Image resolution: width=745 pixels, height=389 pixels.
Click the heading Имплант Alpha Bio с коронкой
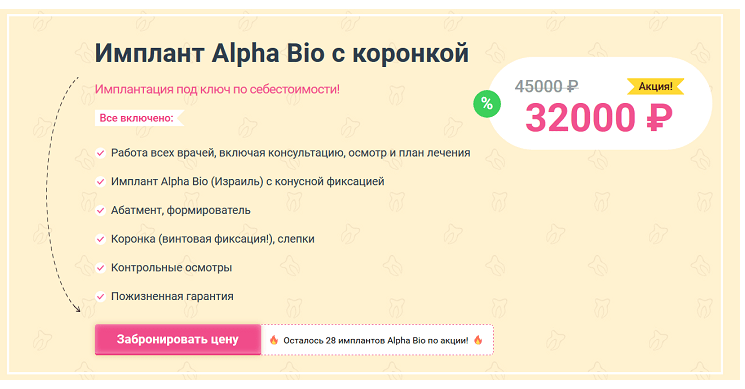(x=282, y=53)
